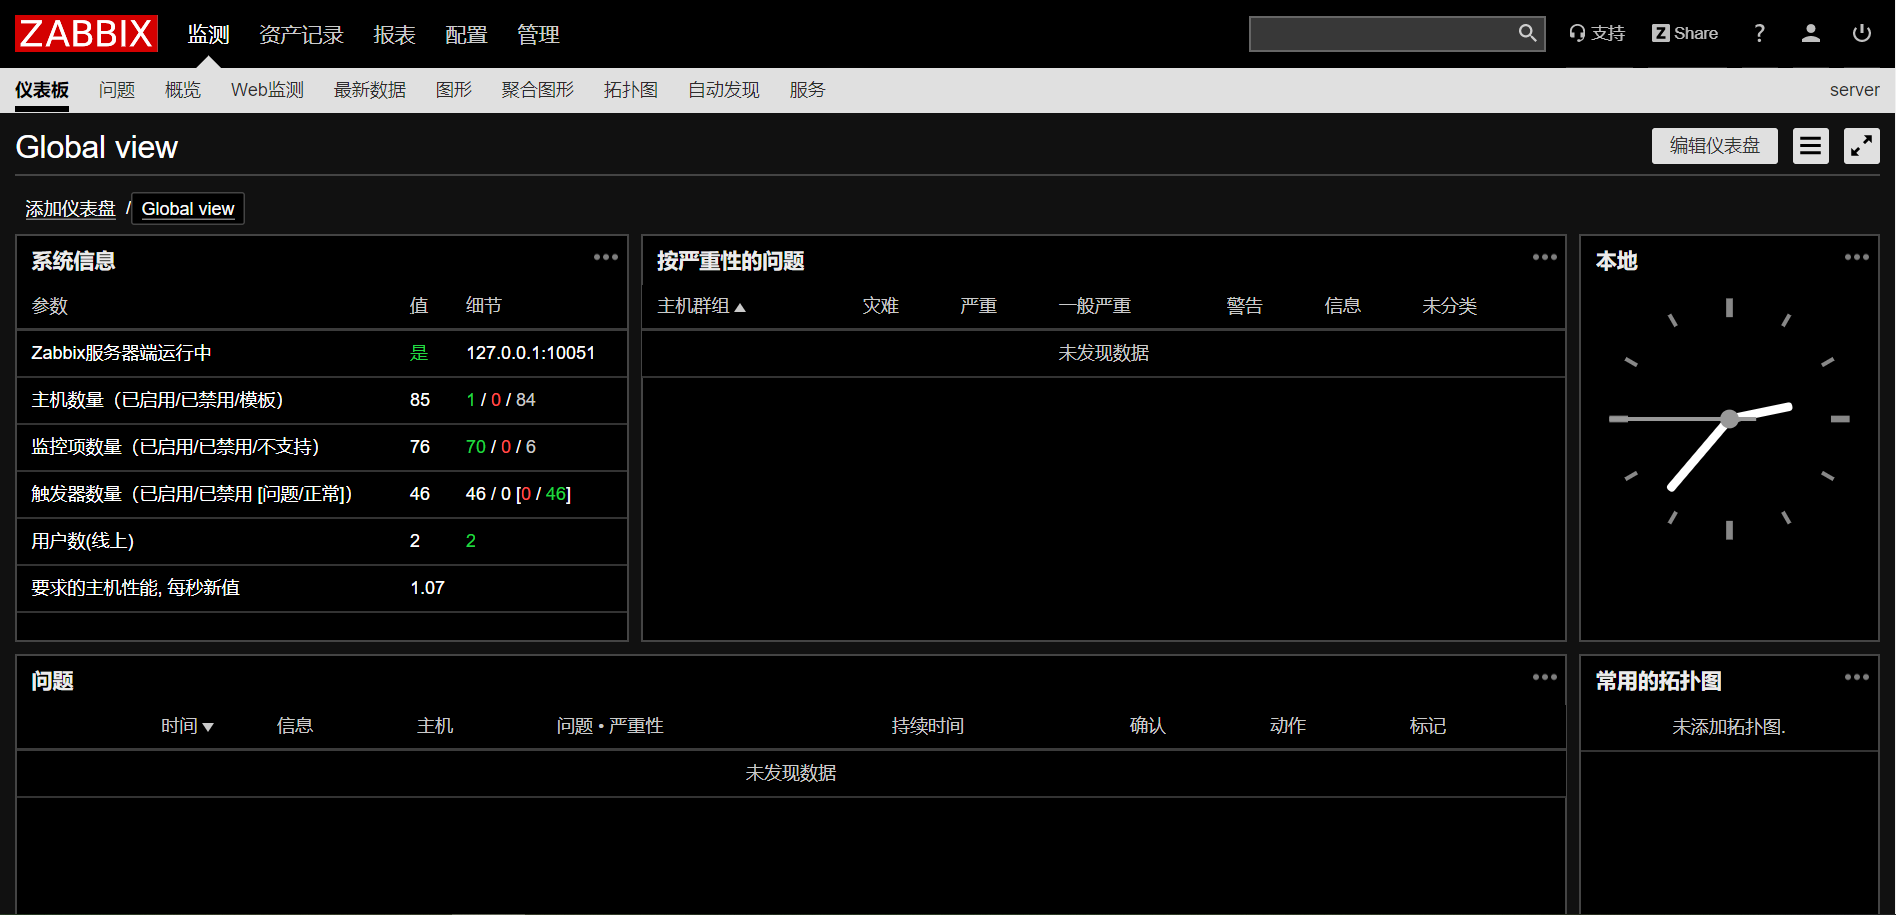Click the 灾难 severity column header
Screen dimensions: 1896x915
click(880, 306)
